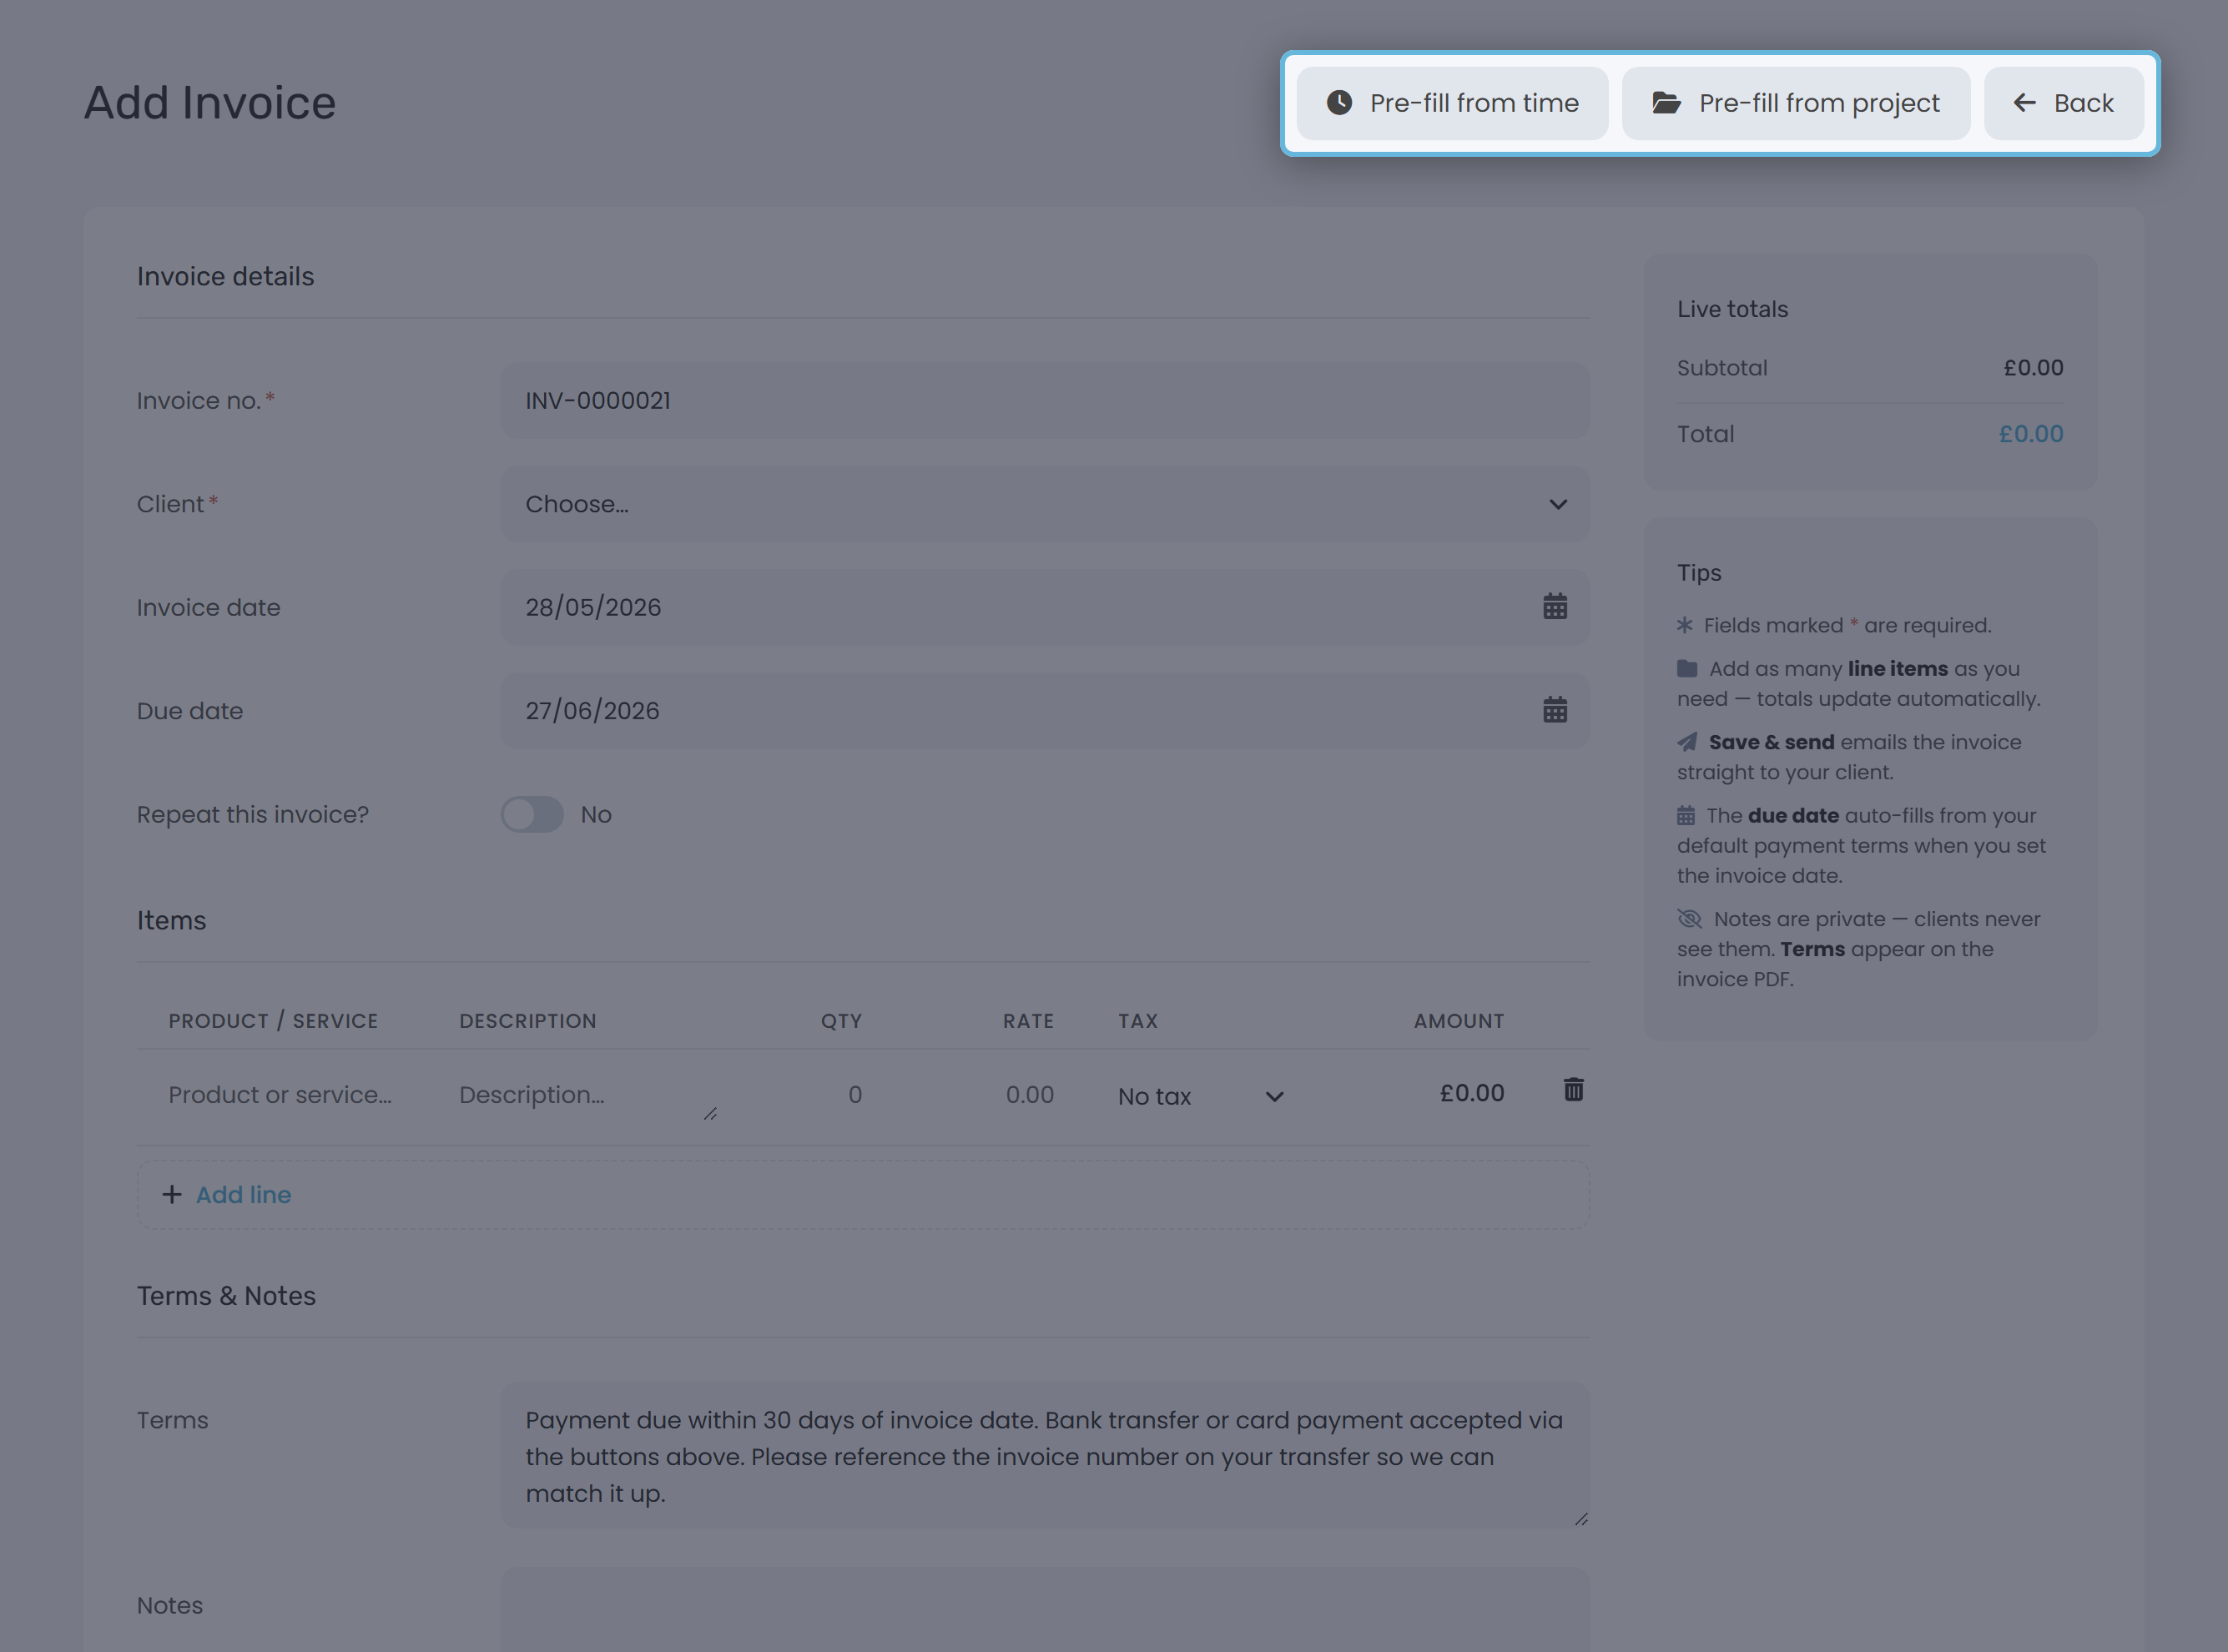The height and width of the screenshot is (1652, 2228).
Task: Go back using the Back button
Action: click(2063, 103)
